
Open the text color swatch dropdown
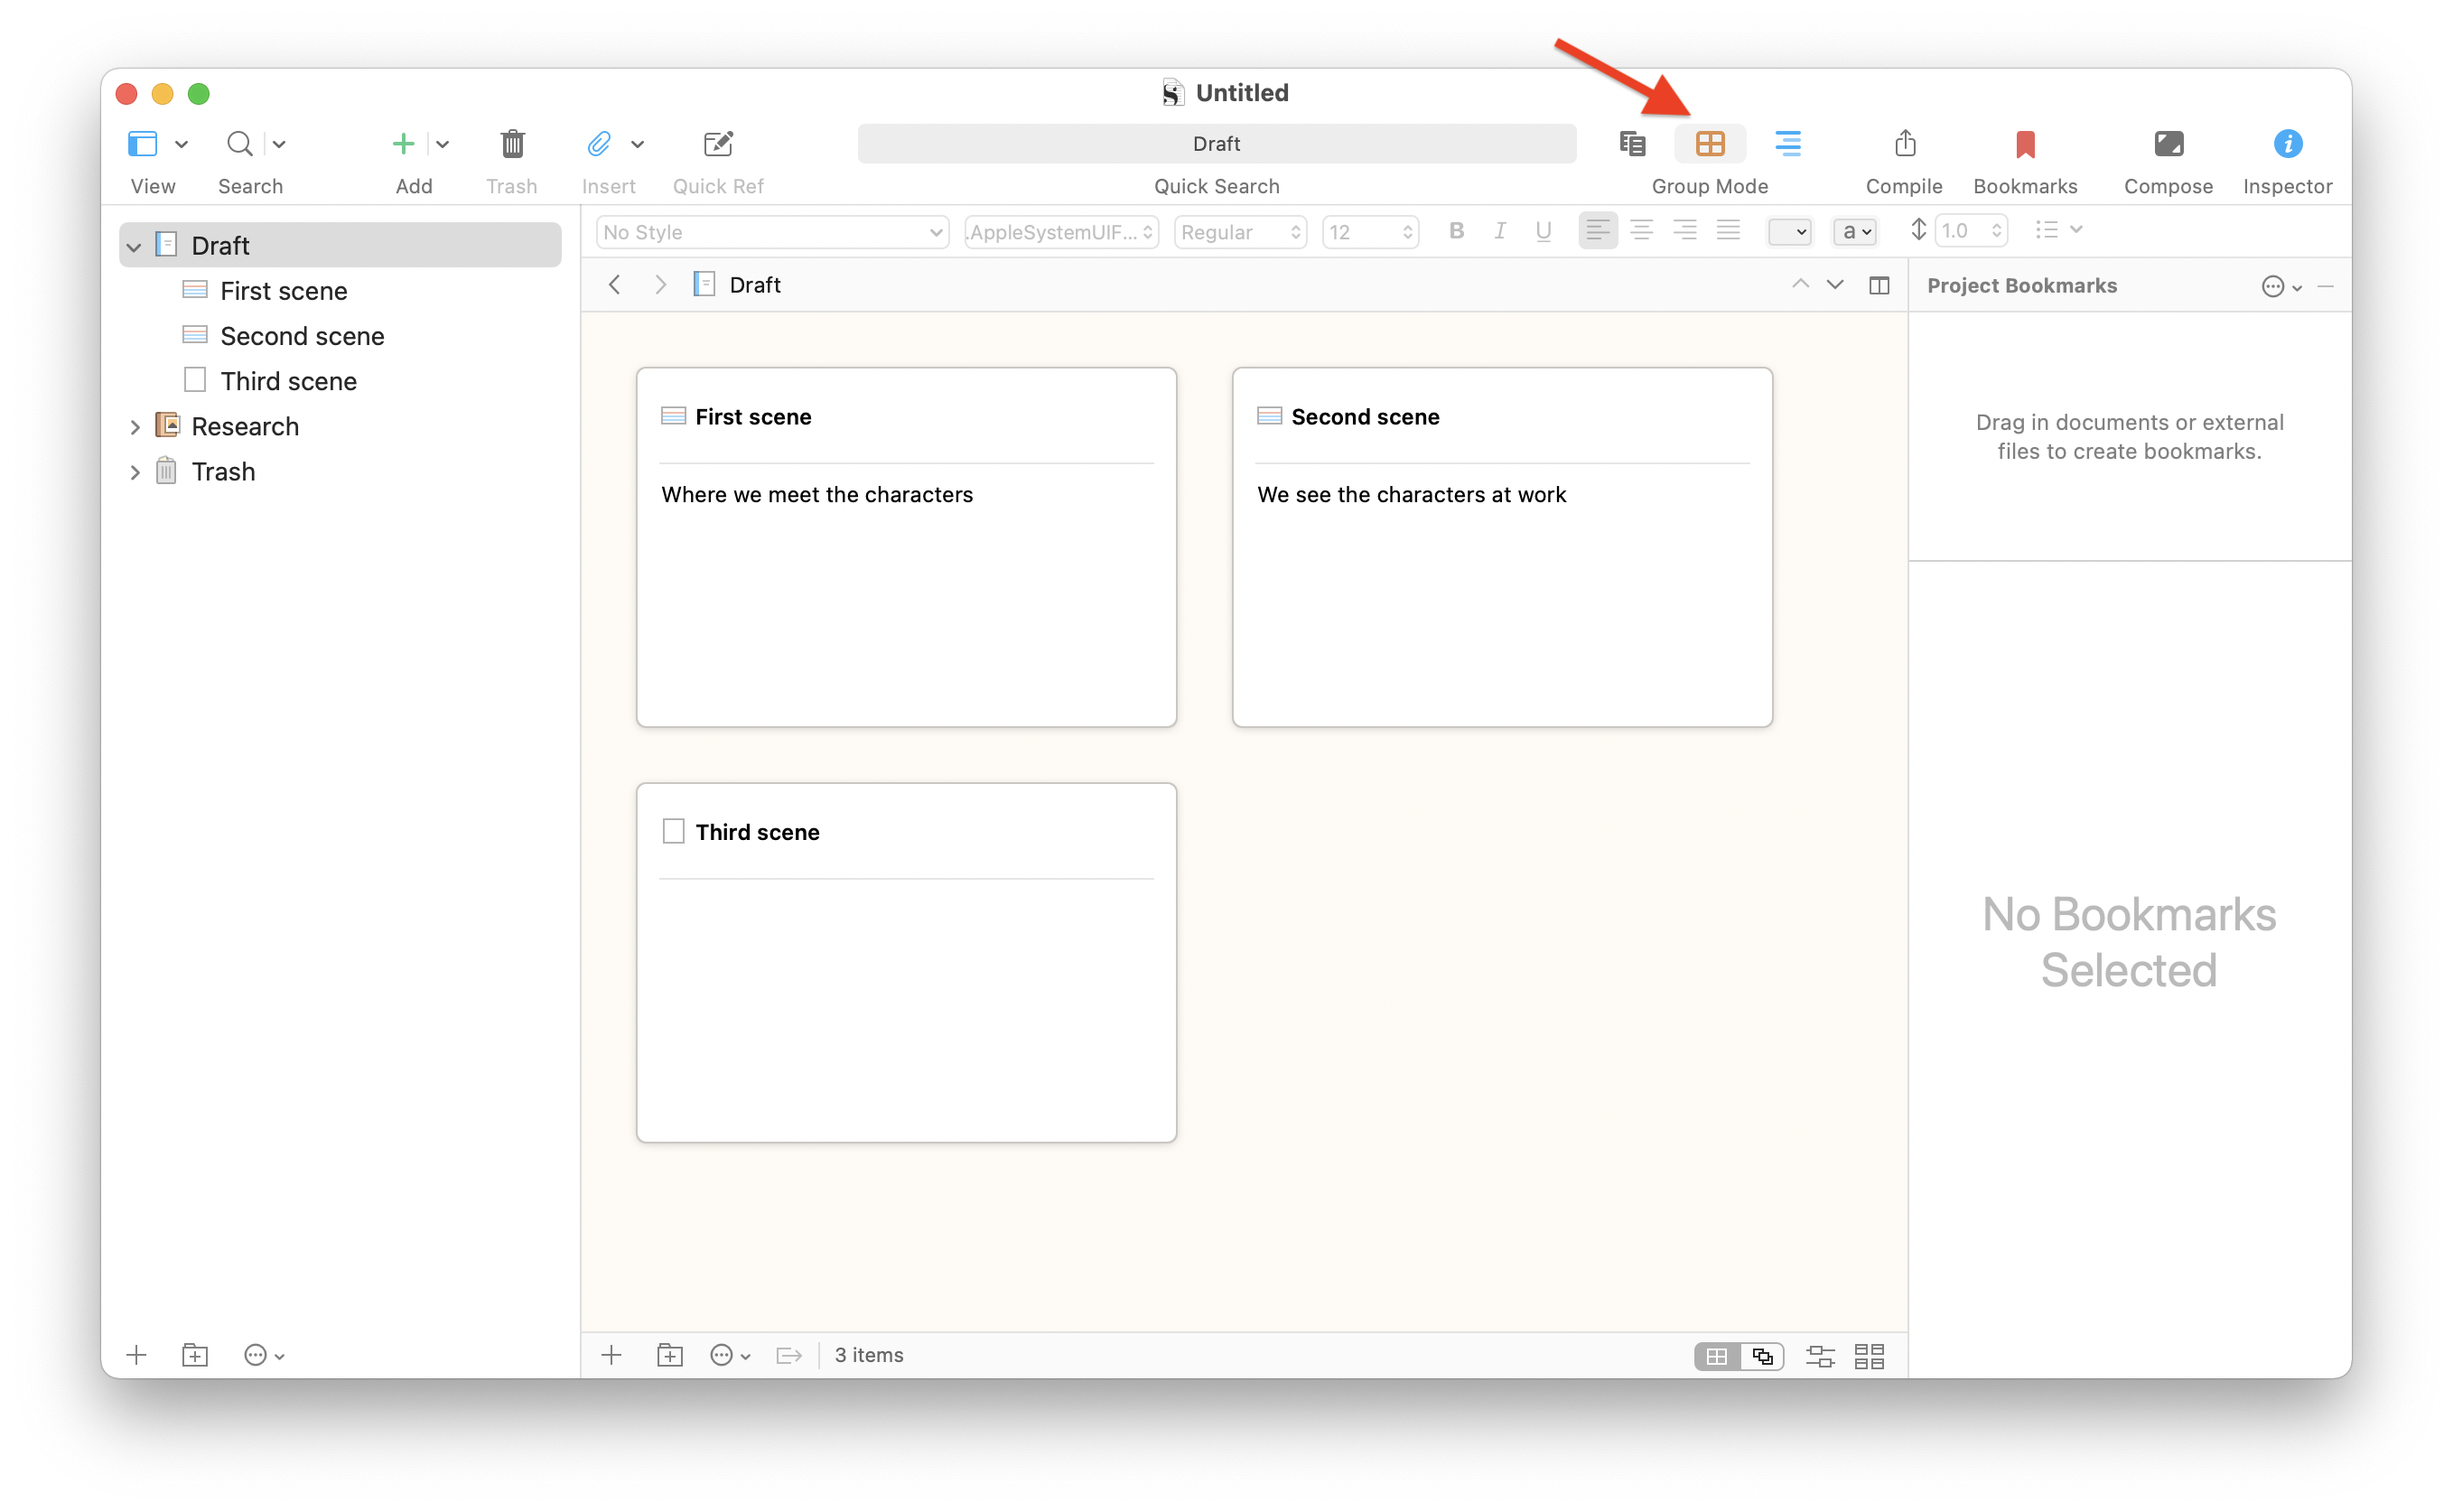pos(1789,232)
